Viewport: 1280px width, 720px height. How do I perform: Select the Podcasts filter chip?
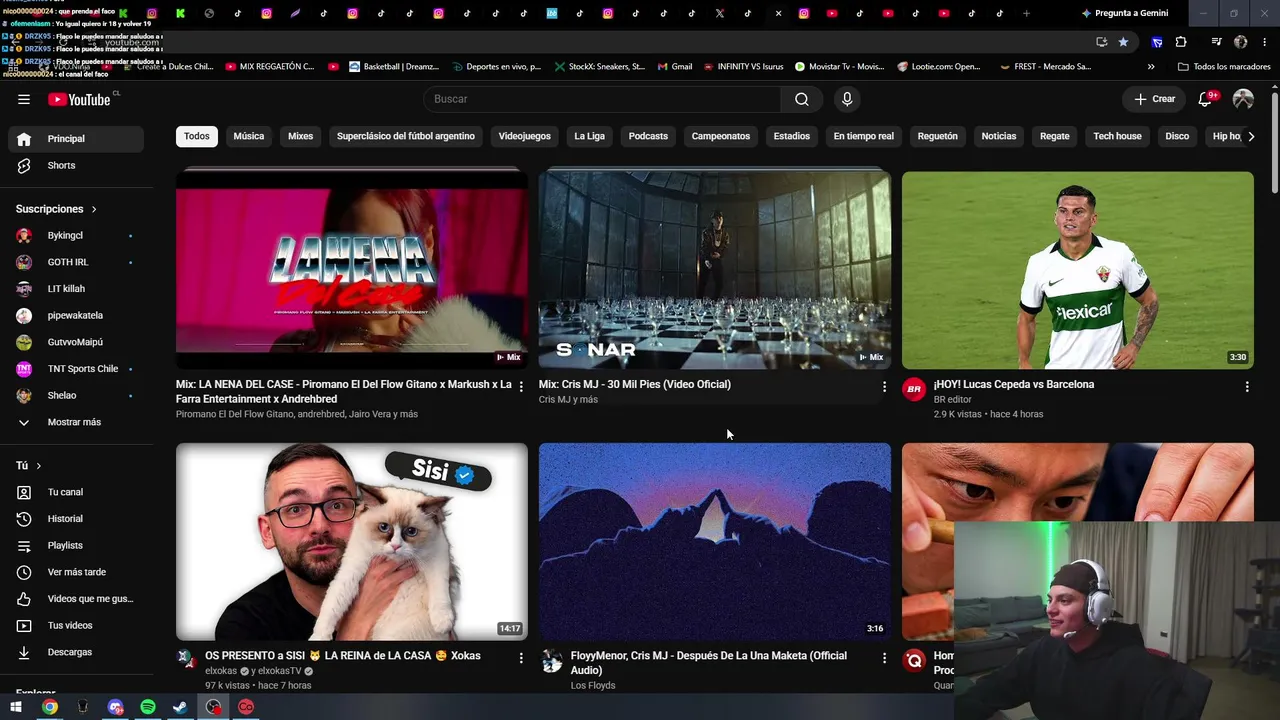(x=648, y=136)
